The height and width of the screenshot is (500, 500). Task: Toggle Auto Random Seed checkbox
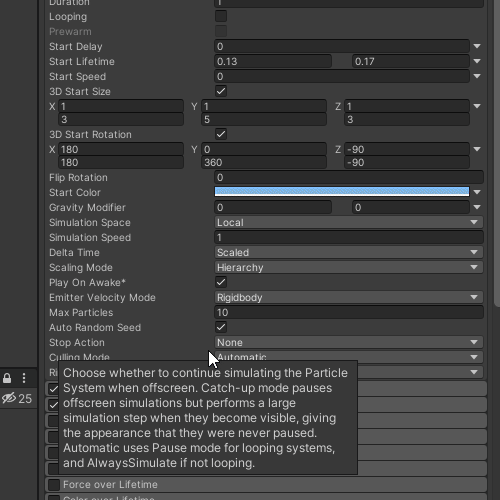[221, 327]
